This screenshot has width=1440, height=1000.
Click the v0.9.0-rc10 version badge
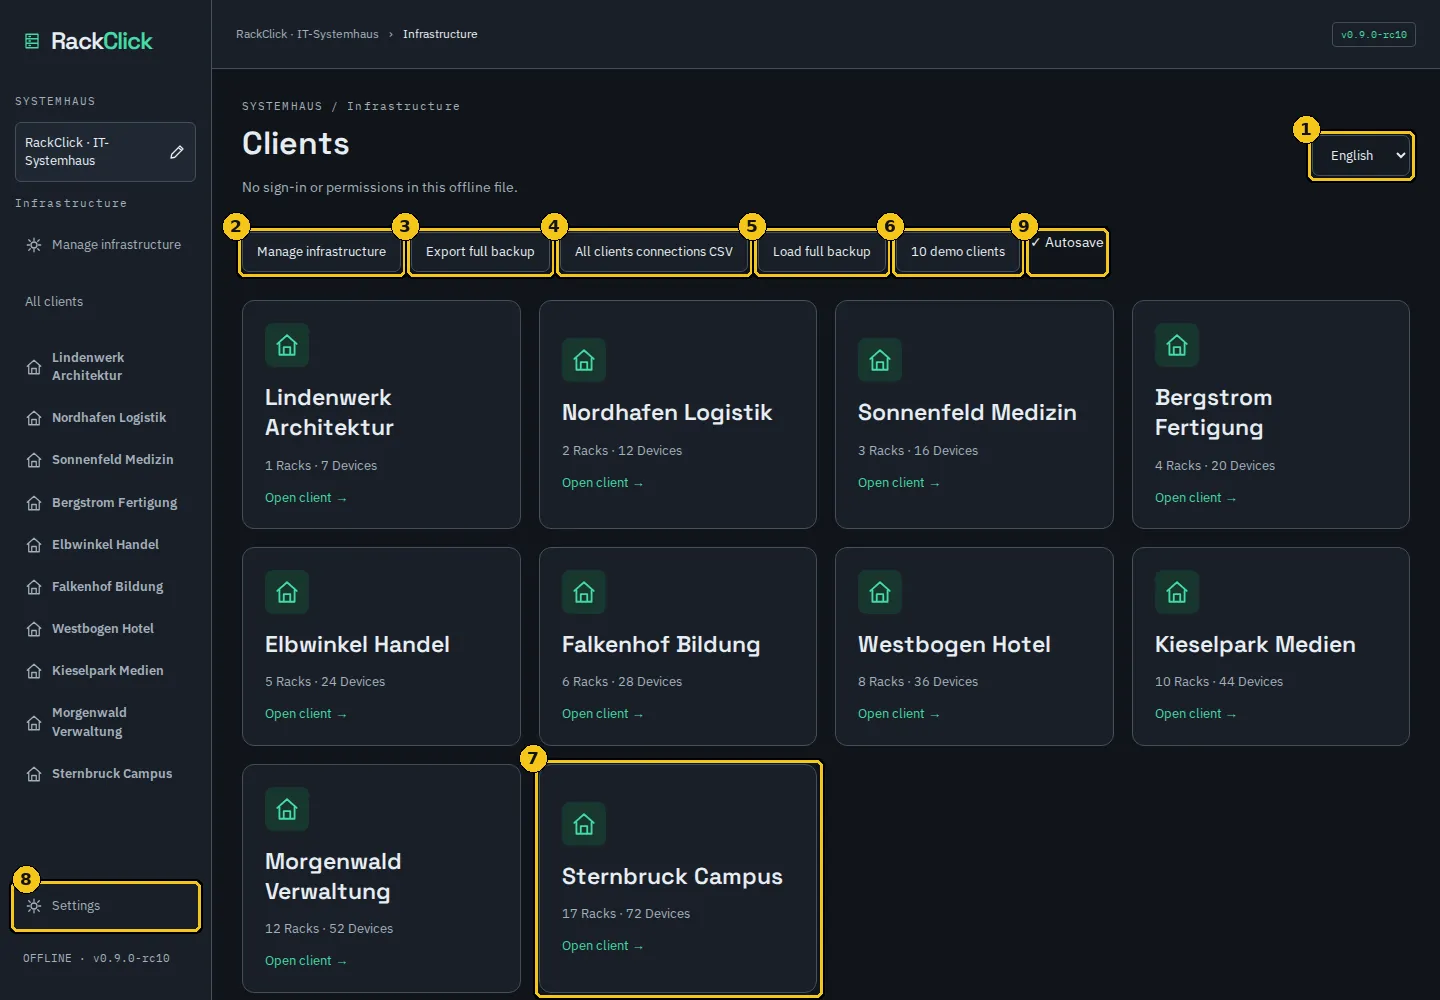pyautogui.click(x=1374, y=35)
